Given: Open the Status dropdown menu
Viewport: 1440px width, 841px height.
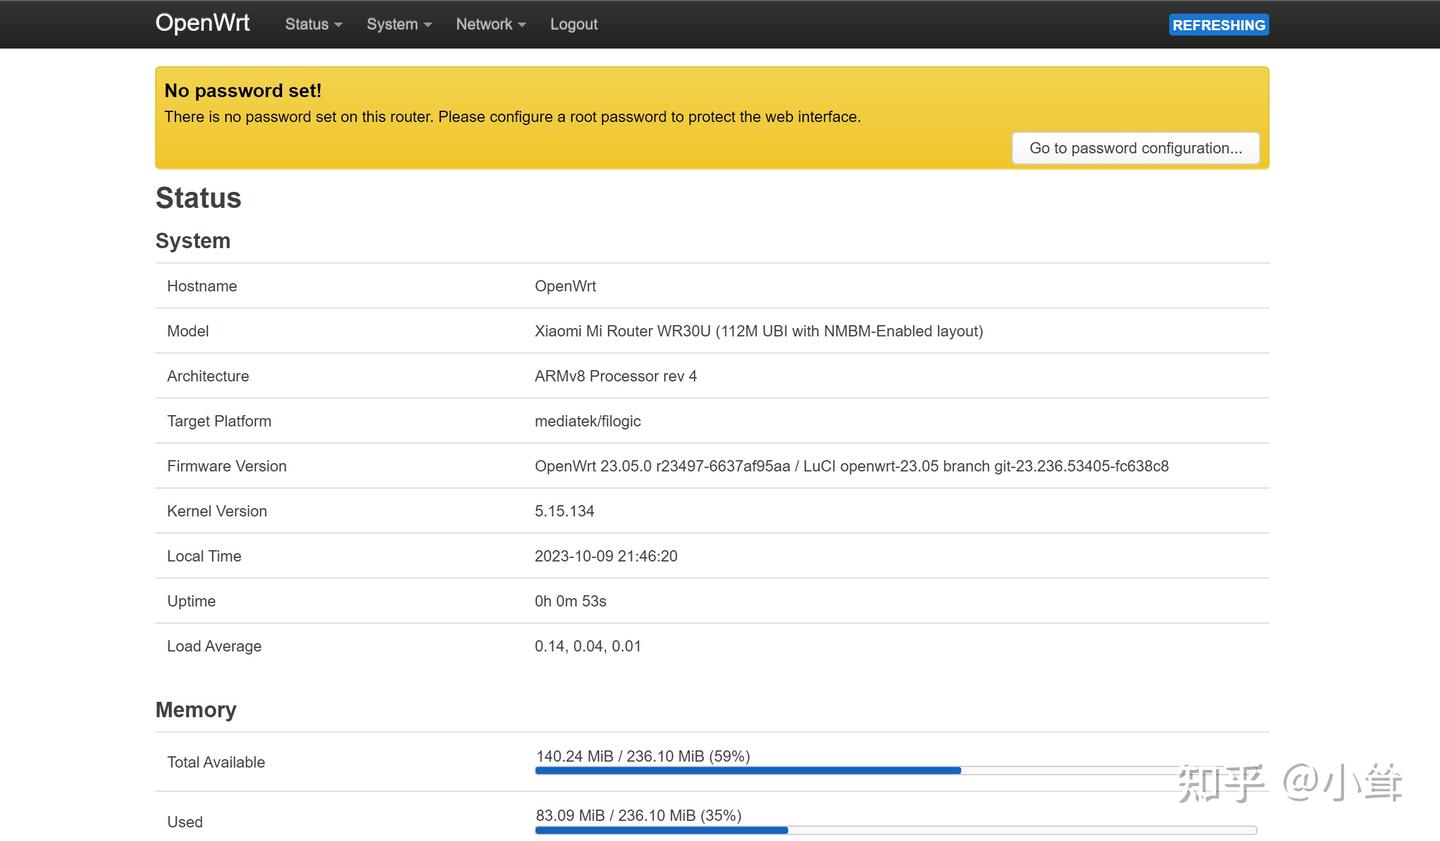Looking at the screenshot, I should pos(313,24).
